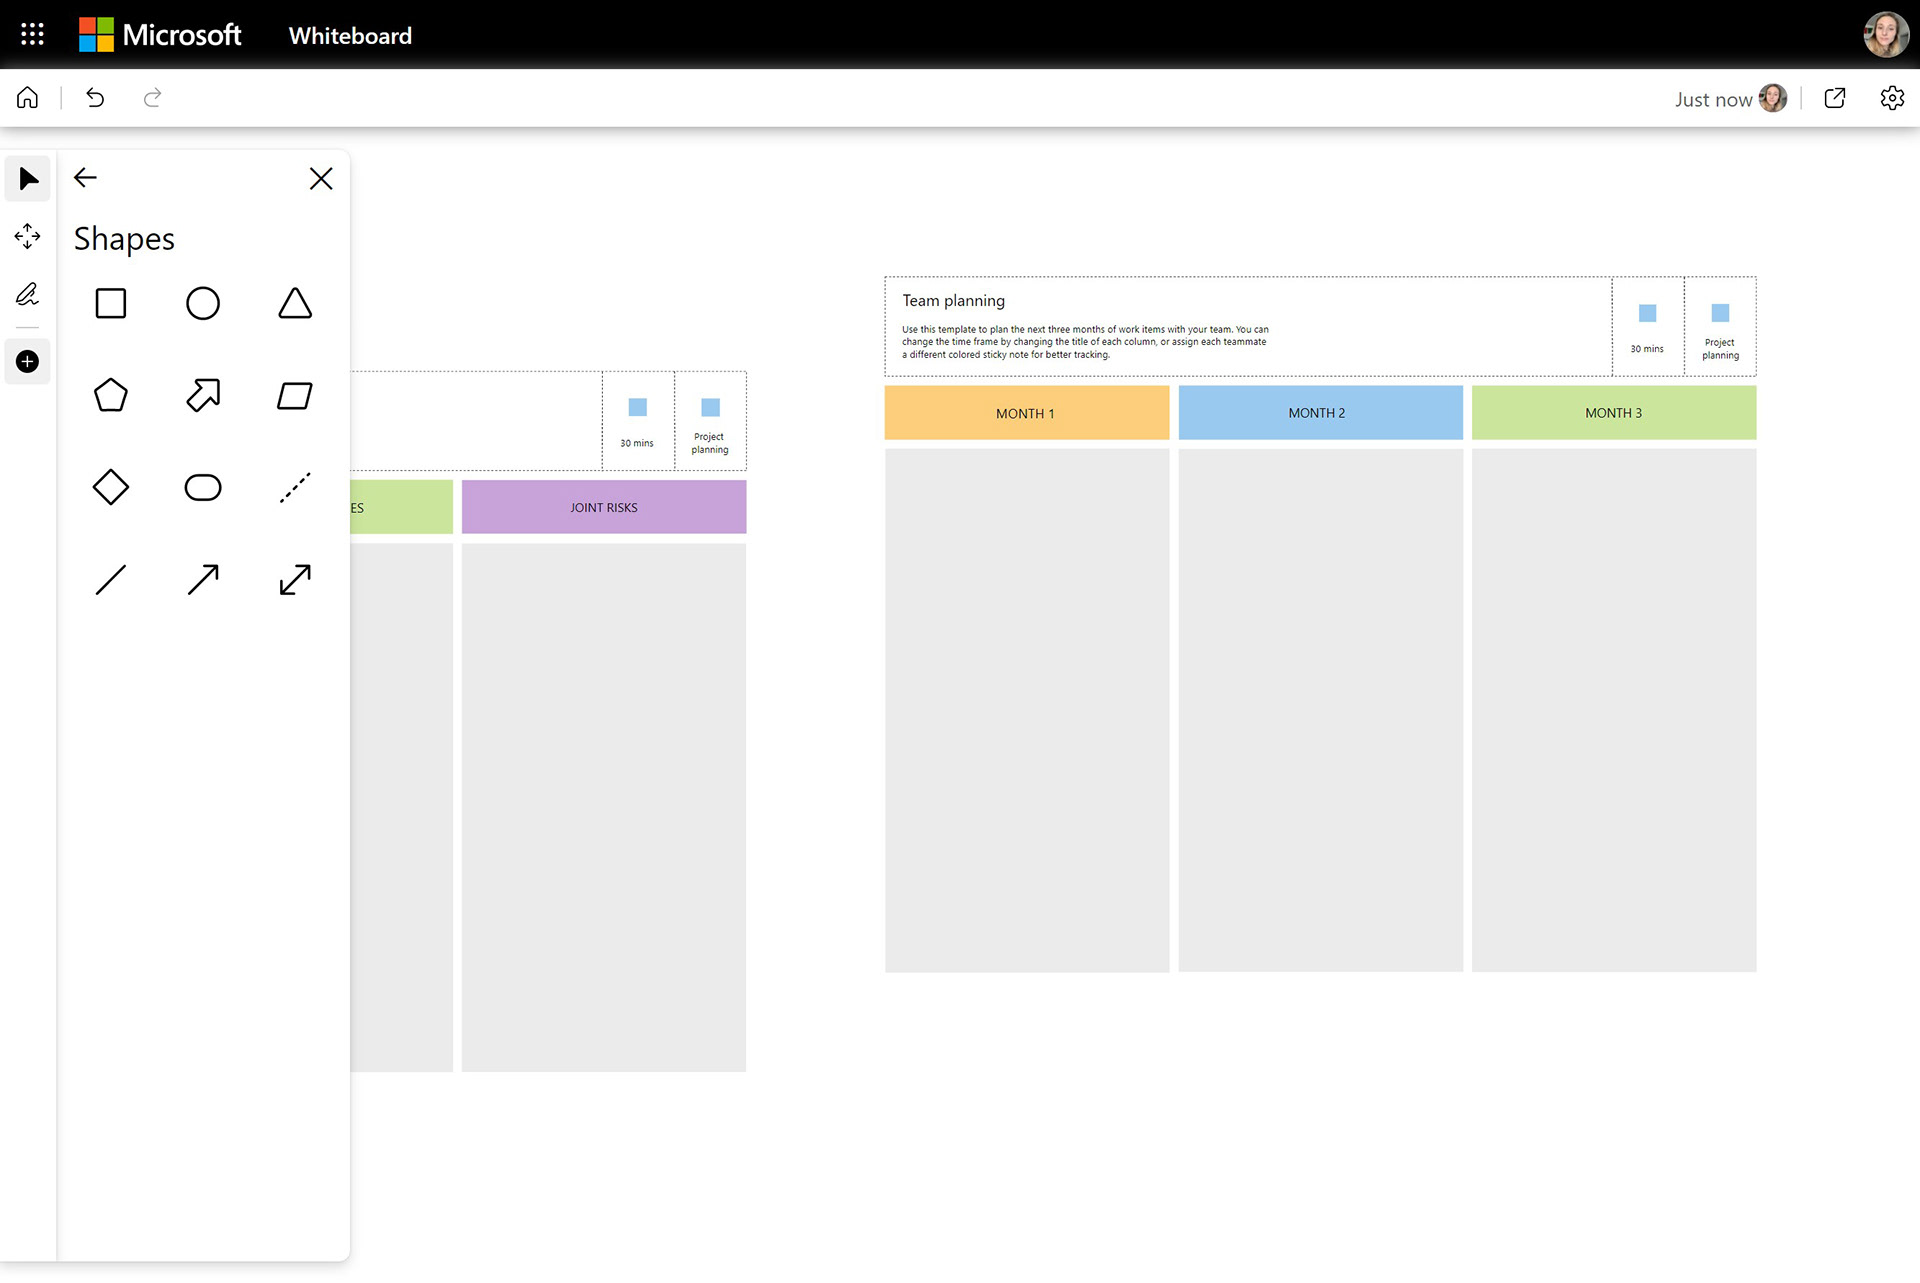Choose the pentagon shape
Image resolution: width=1920 pixels, height=1283 pixels.
pyautogui.click(x=111, y=396)
